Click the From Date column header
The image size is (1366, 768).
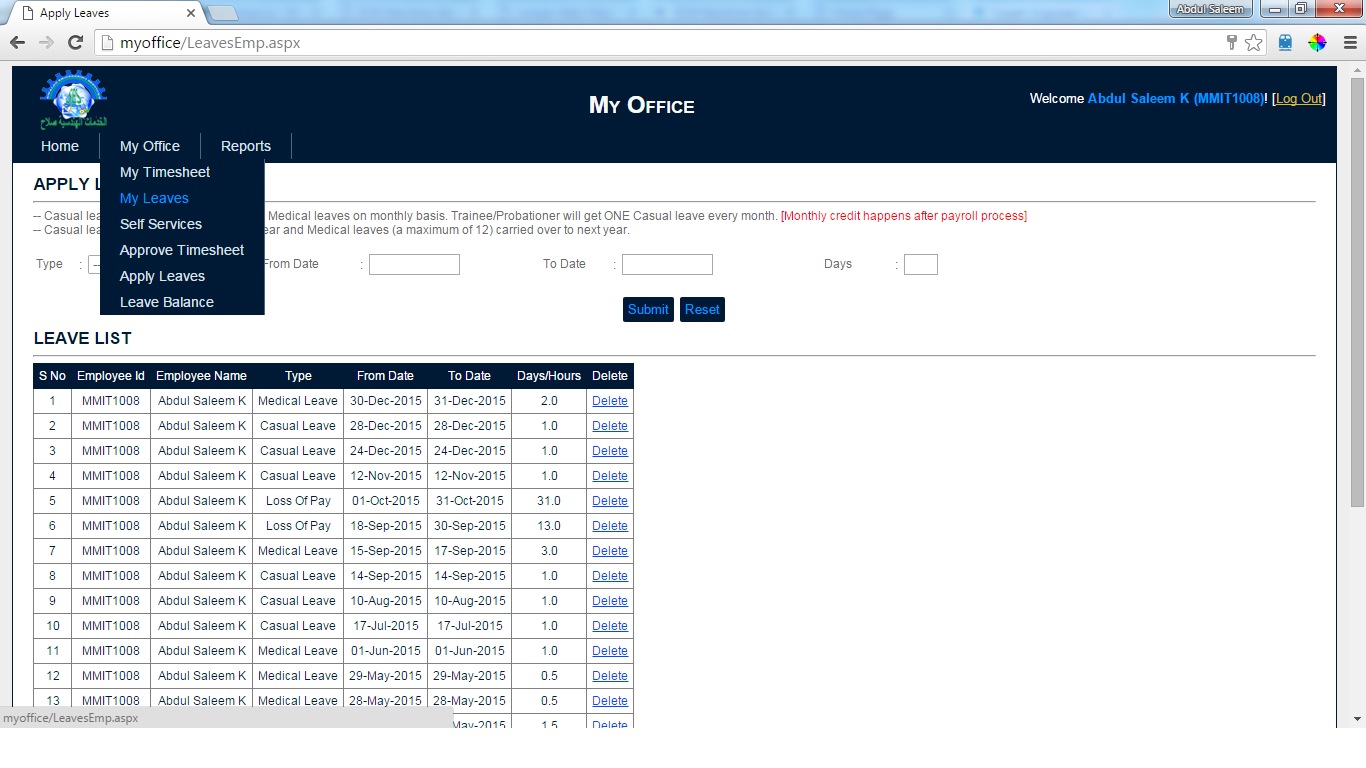tap(385, 376)
